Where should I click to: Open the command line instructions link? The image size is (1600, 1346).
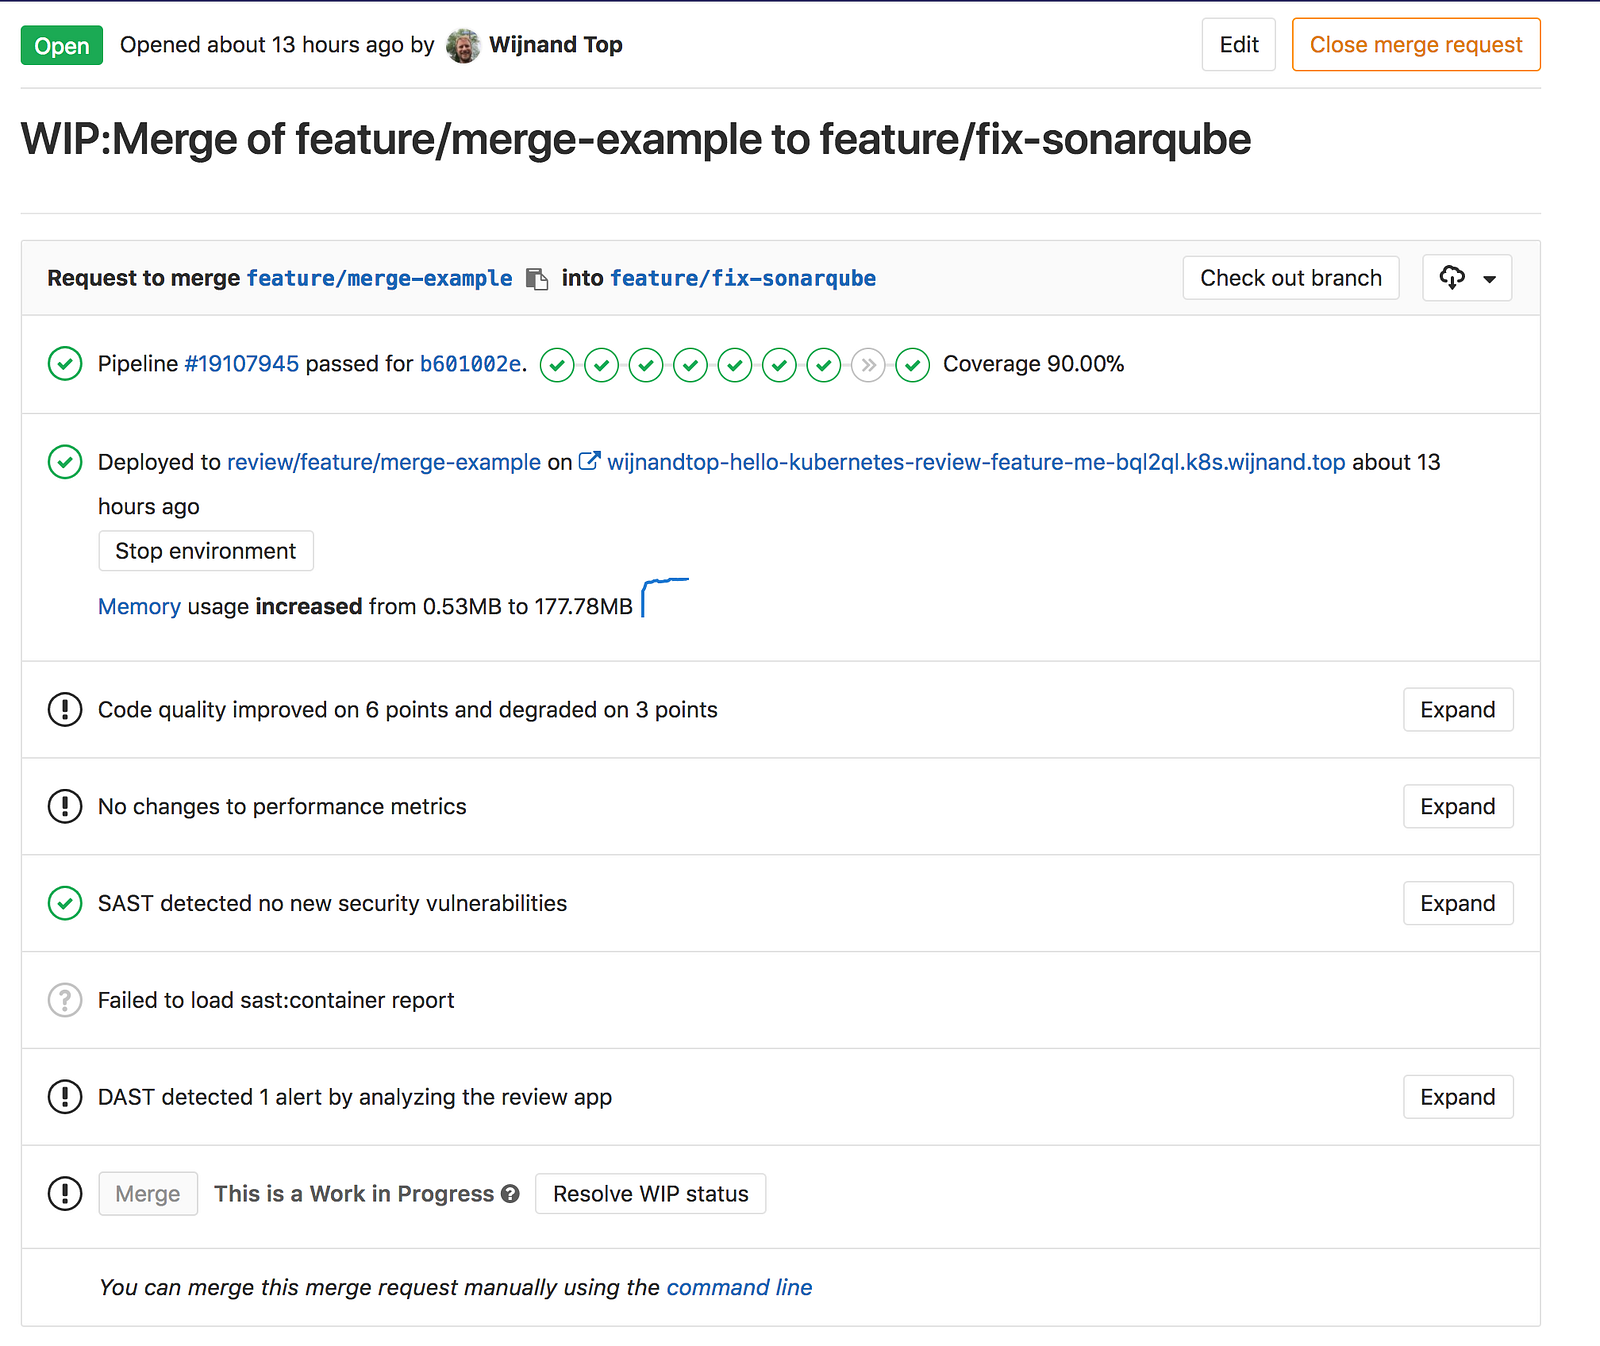pyautogui.click(x=739, y=1288)
